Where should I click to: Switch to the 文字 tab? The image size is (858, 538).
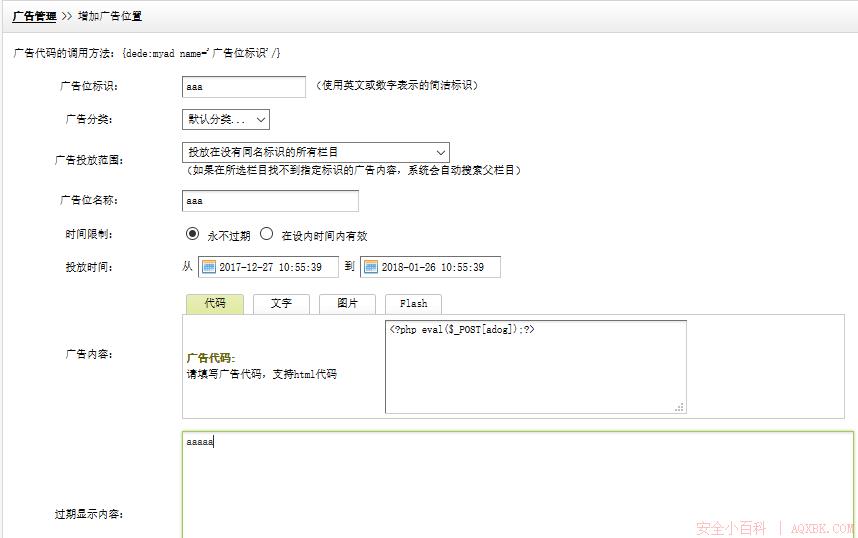click(x=281, y=304)
